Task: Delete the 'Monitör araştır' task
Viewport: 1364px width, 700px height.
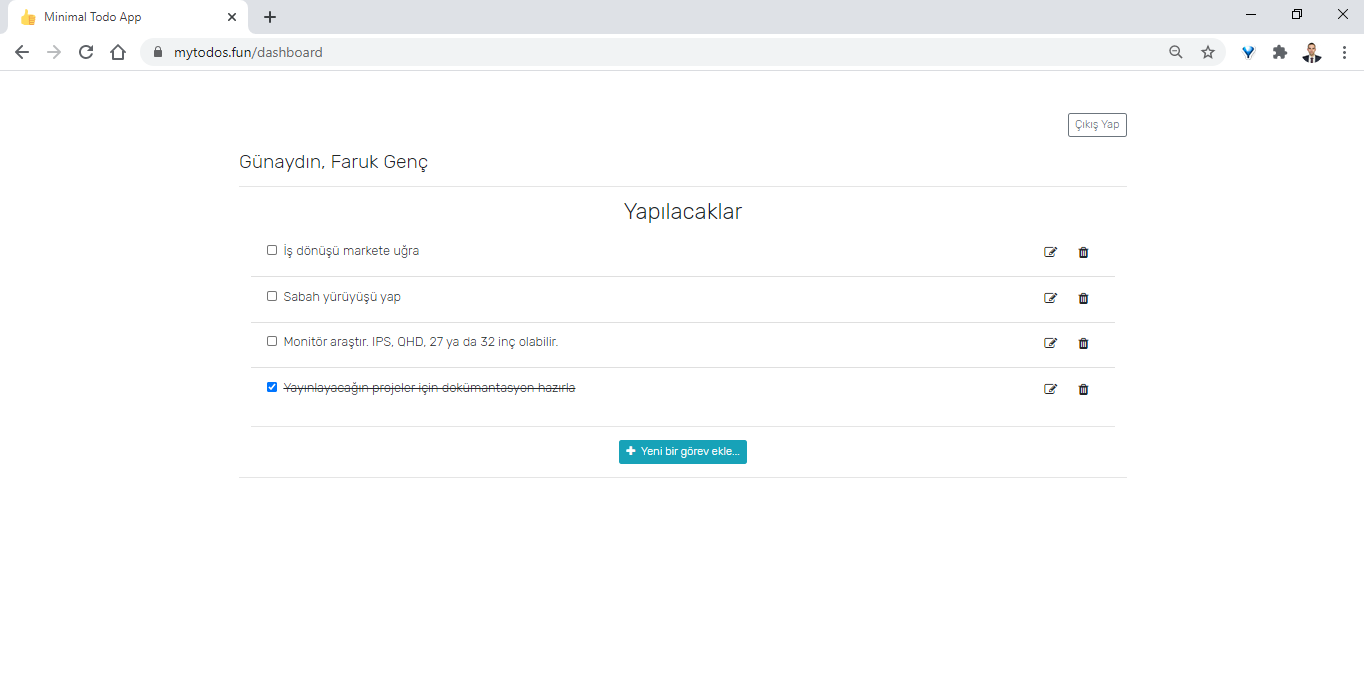Action: (x=1083, y=343)
